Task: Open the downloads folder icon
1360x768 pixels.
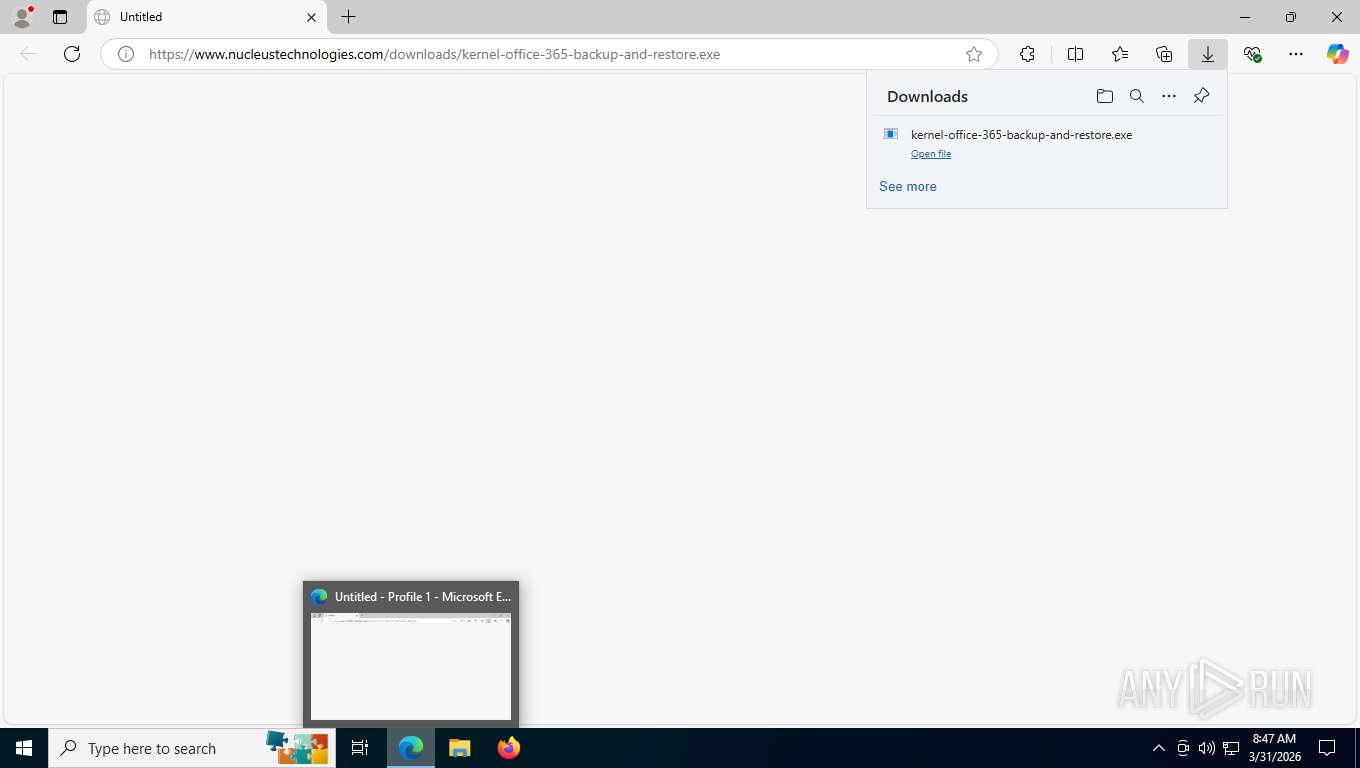Action: coord(1105,96)
